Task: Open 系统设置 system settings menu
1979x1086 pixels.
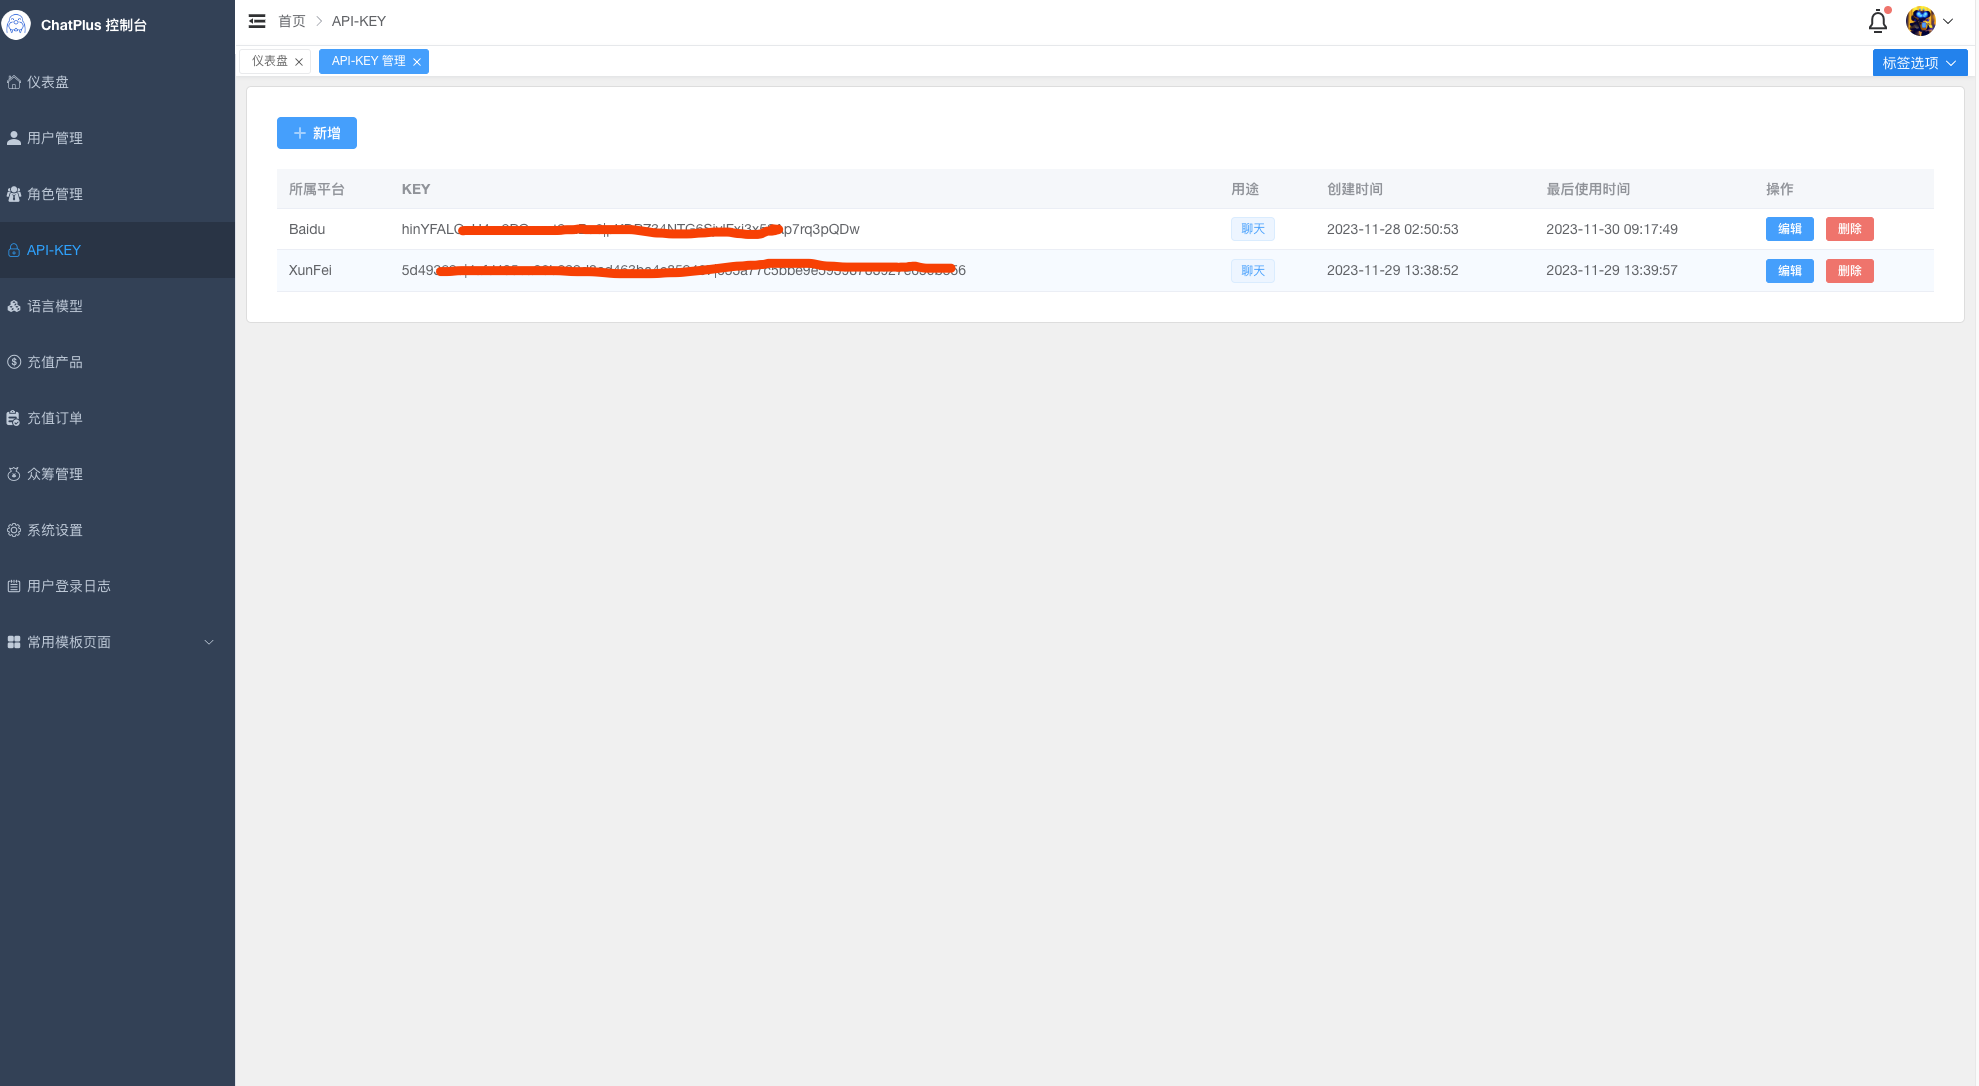Action: pos(55,530)
